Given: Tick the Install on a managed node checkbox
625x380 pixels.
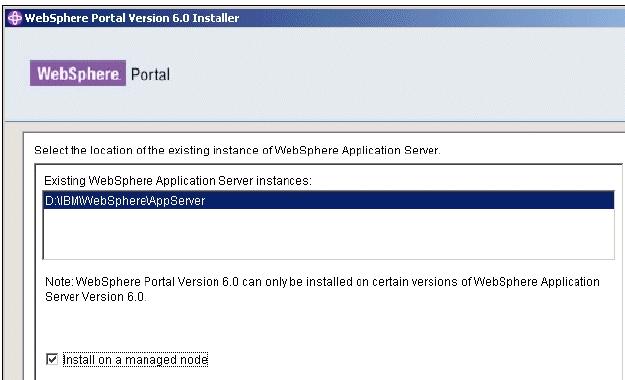Looking at the screenshot, I should [x=52, y=359].
